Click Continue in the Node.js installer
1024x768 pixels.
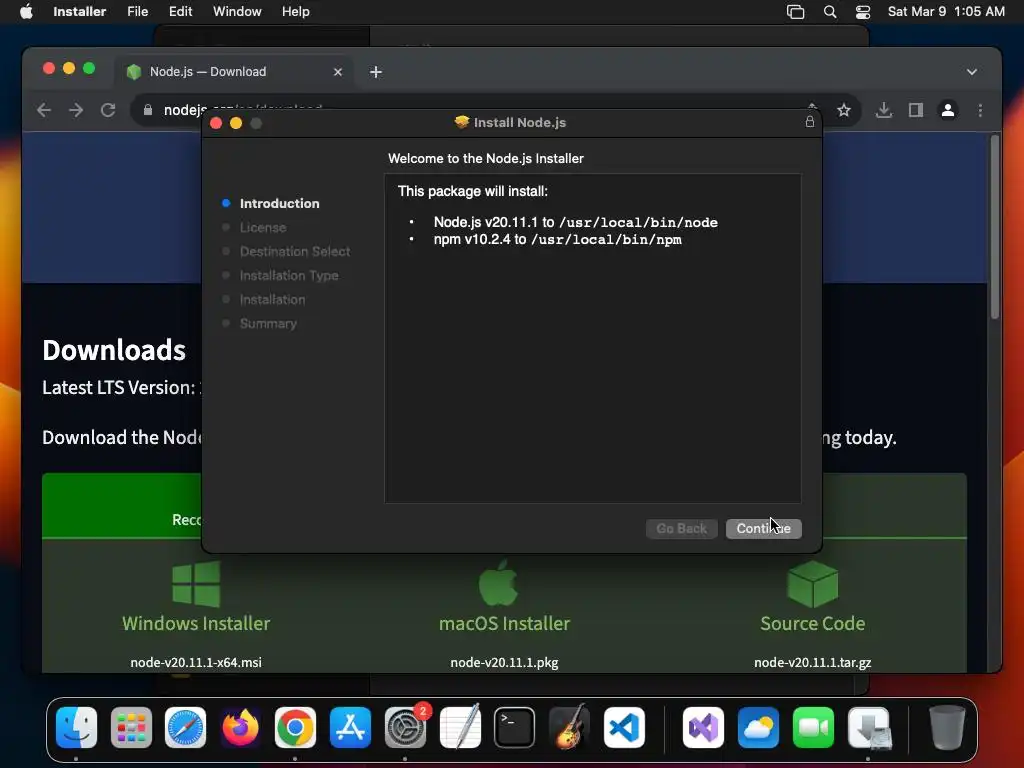(x=763, y=528)
